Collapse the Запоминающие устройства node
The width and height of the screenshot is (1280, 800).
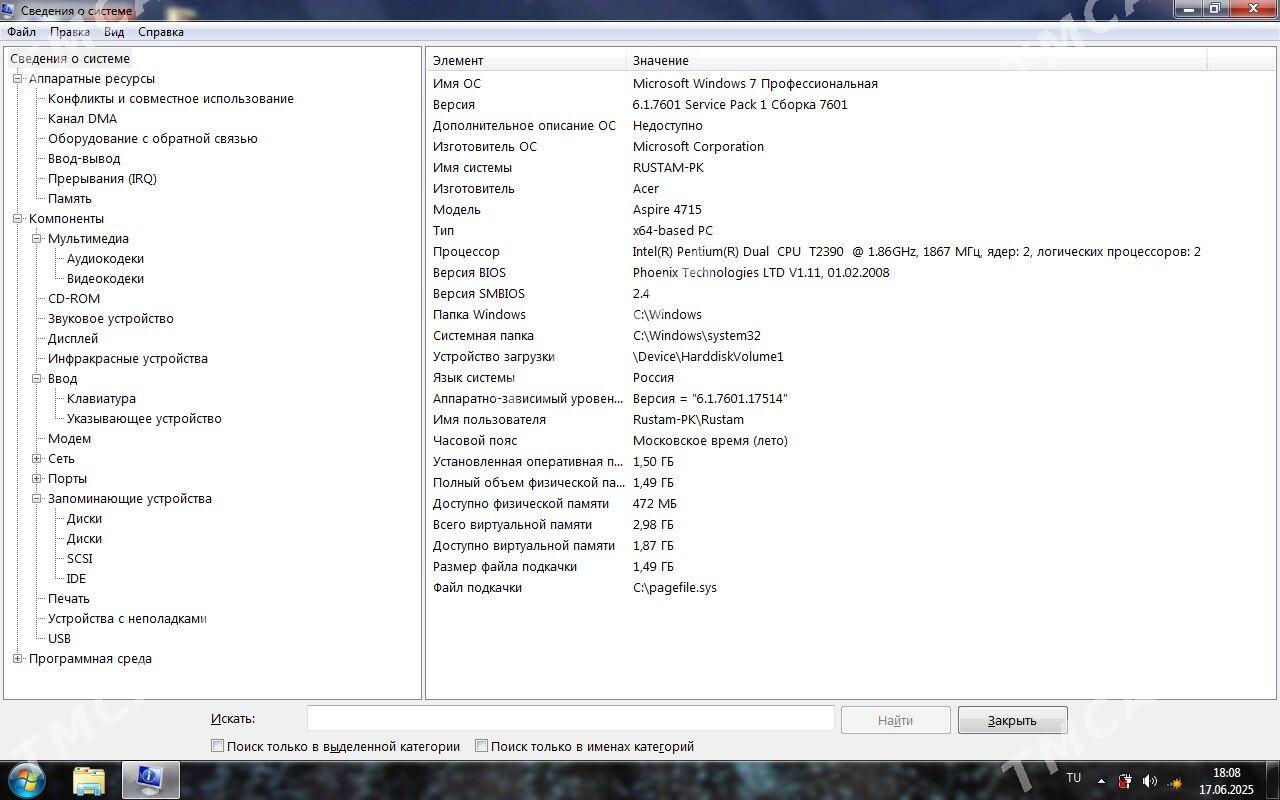coord(36,499)
